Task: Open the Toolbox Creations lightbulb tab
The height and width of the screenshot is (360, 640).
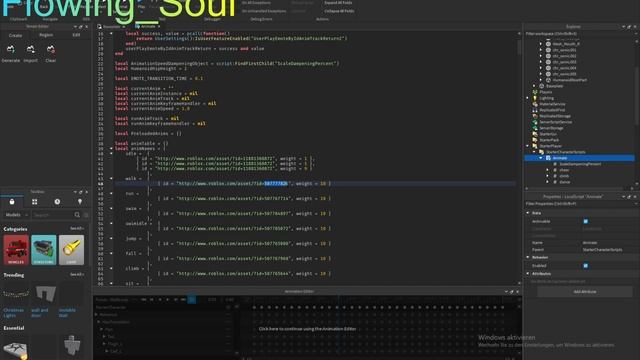Action: [x=80, y=202]
